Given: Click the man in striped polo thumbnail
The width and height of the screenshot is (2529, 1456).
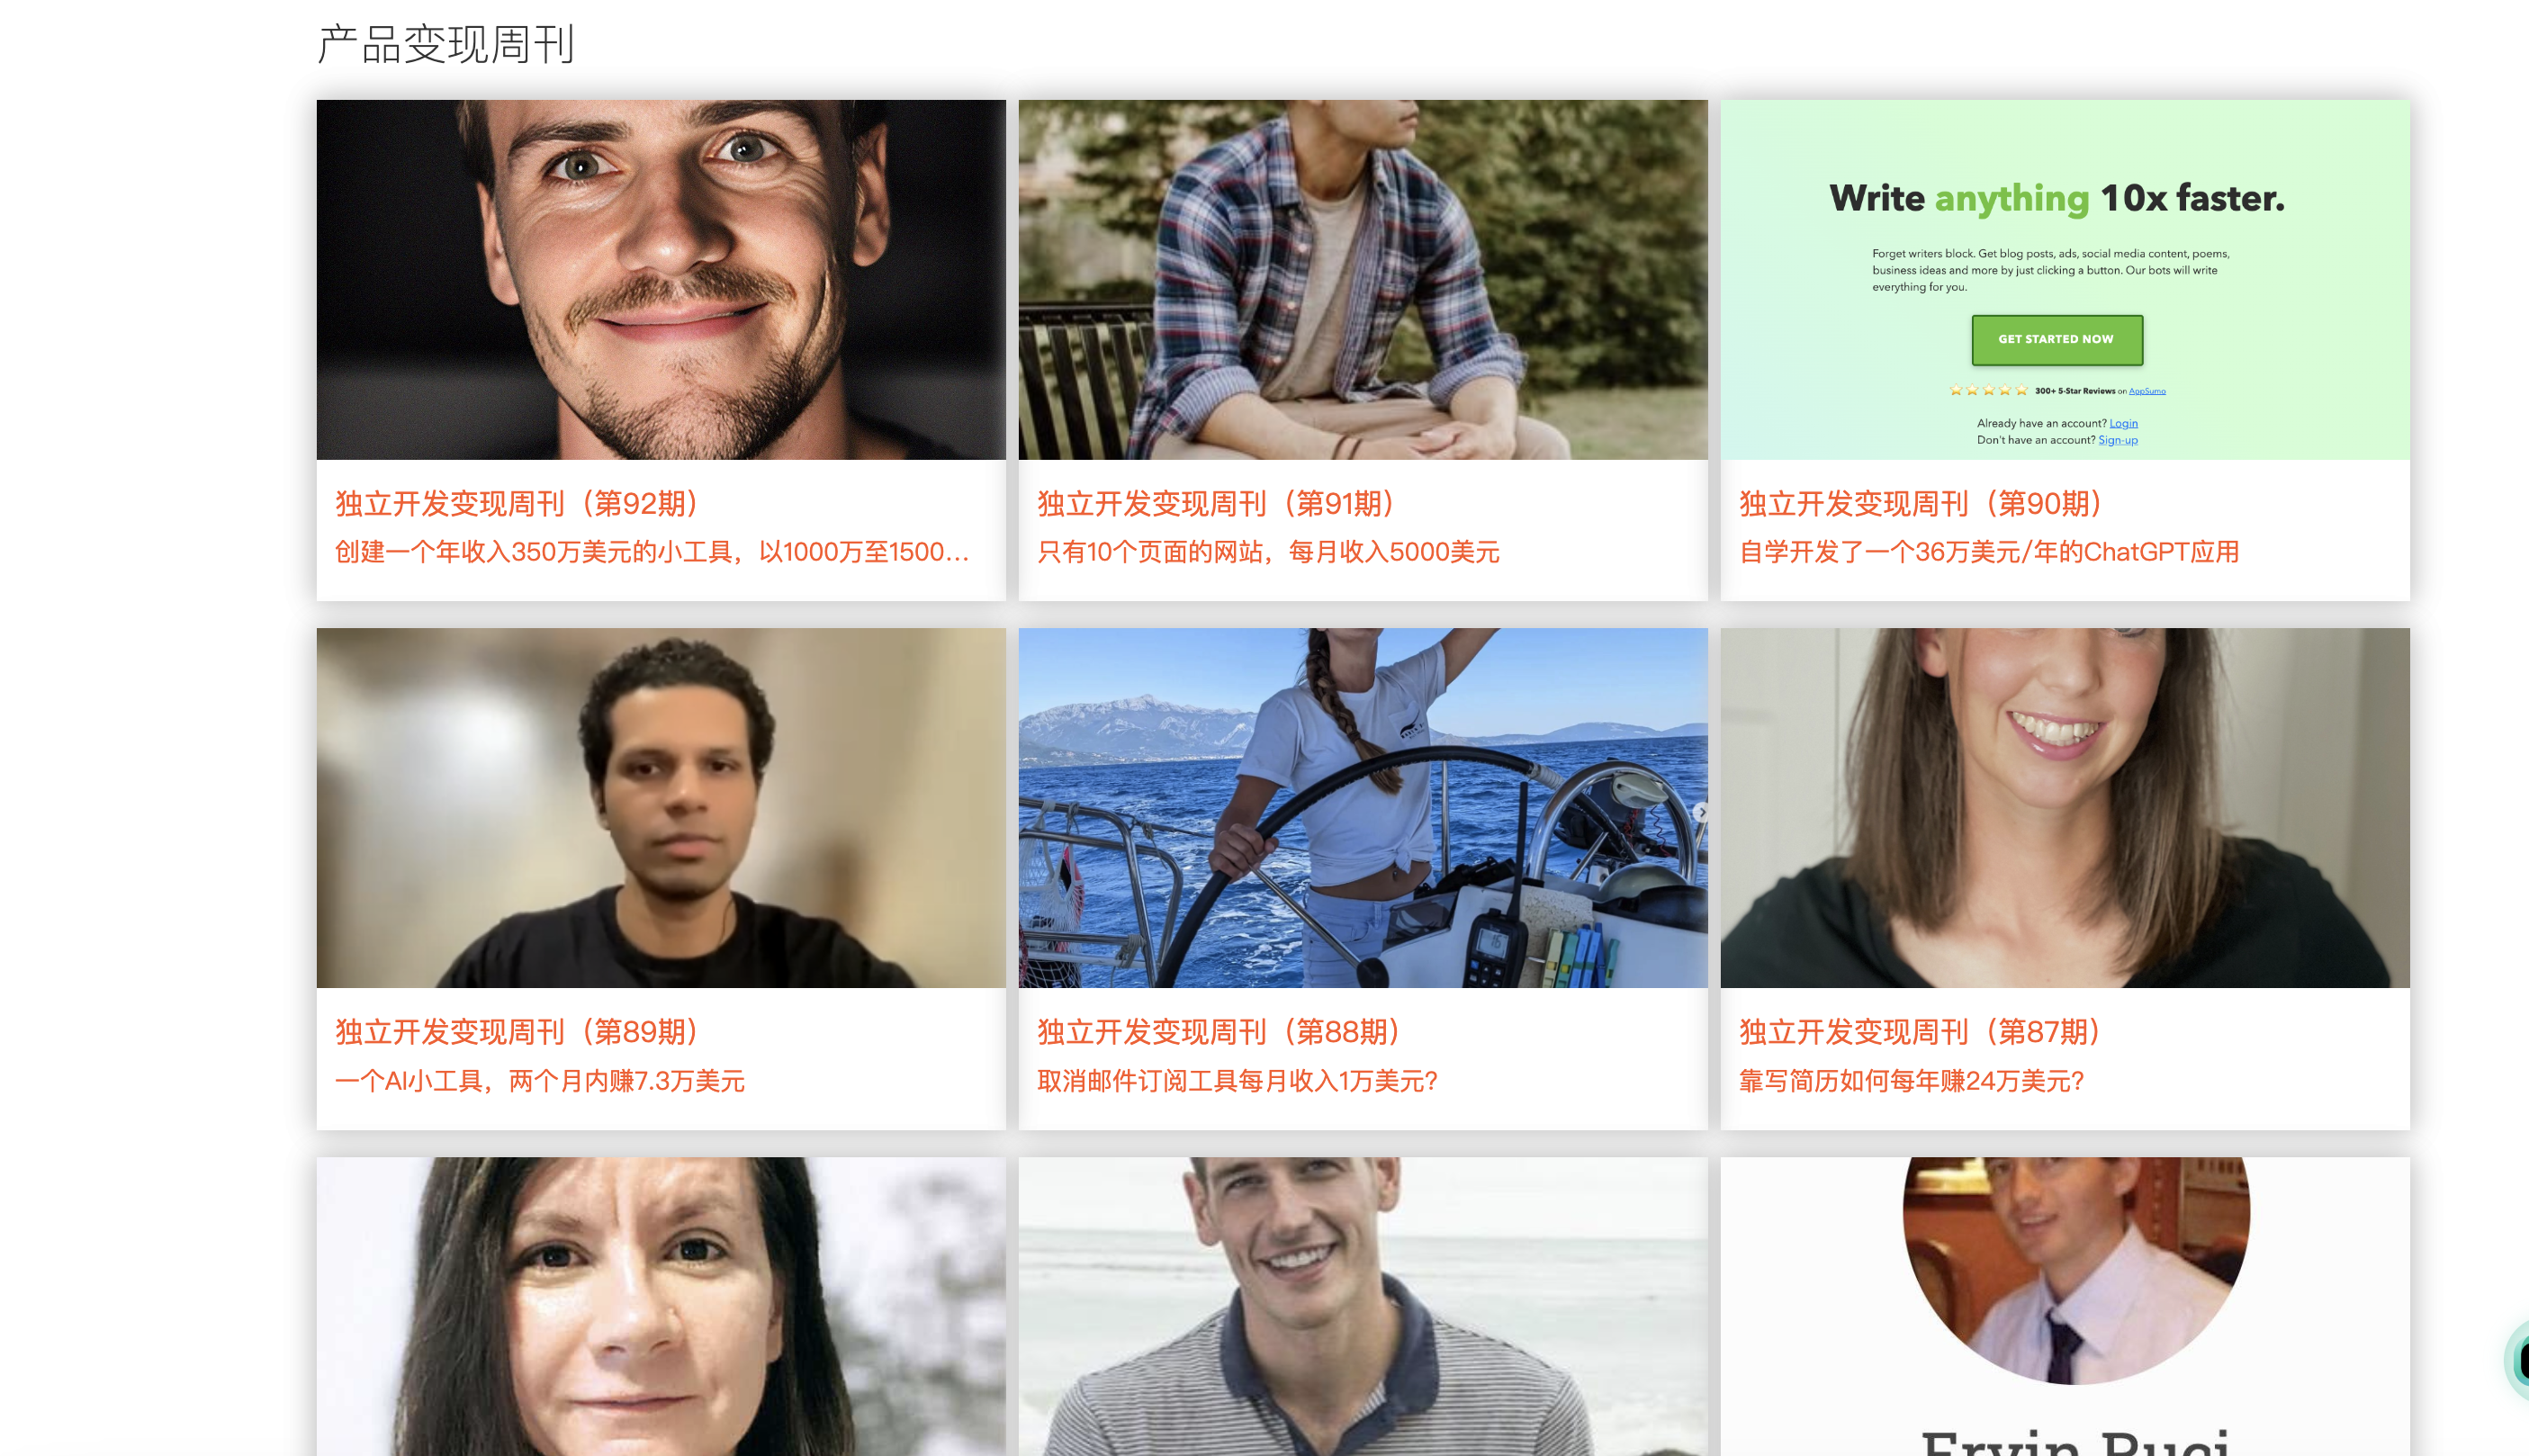Looking at the screenshot, I should 1363,1306.
